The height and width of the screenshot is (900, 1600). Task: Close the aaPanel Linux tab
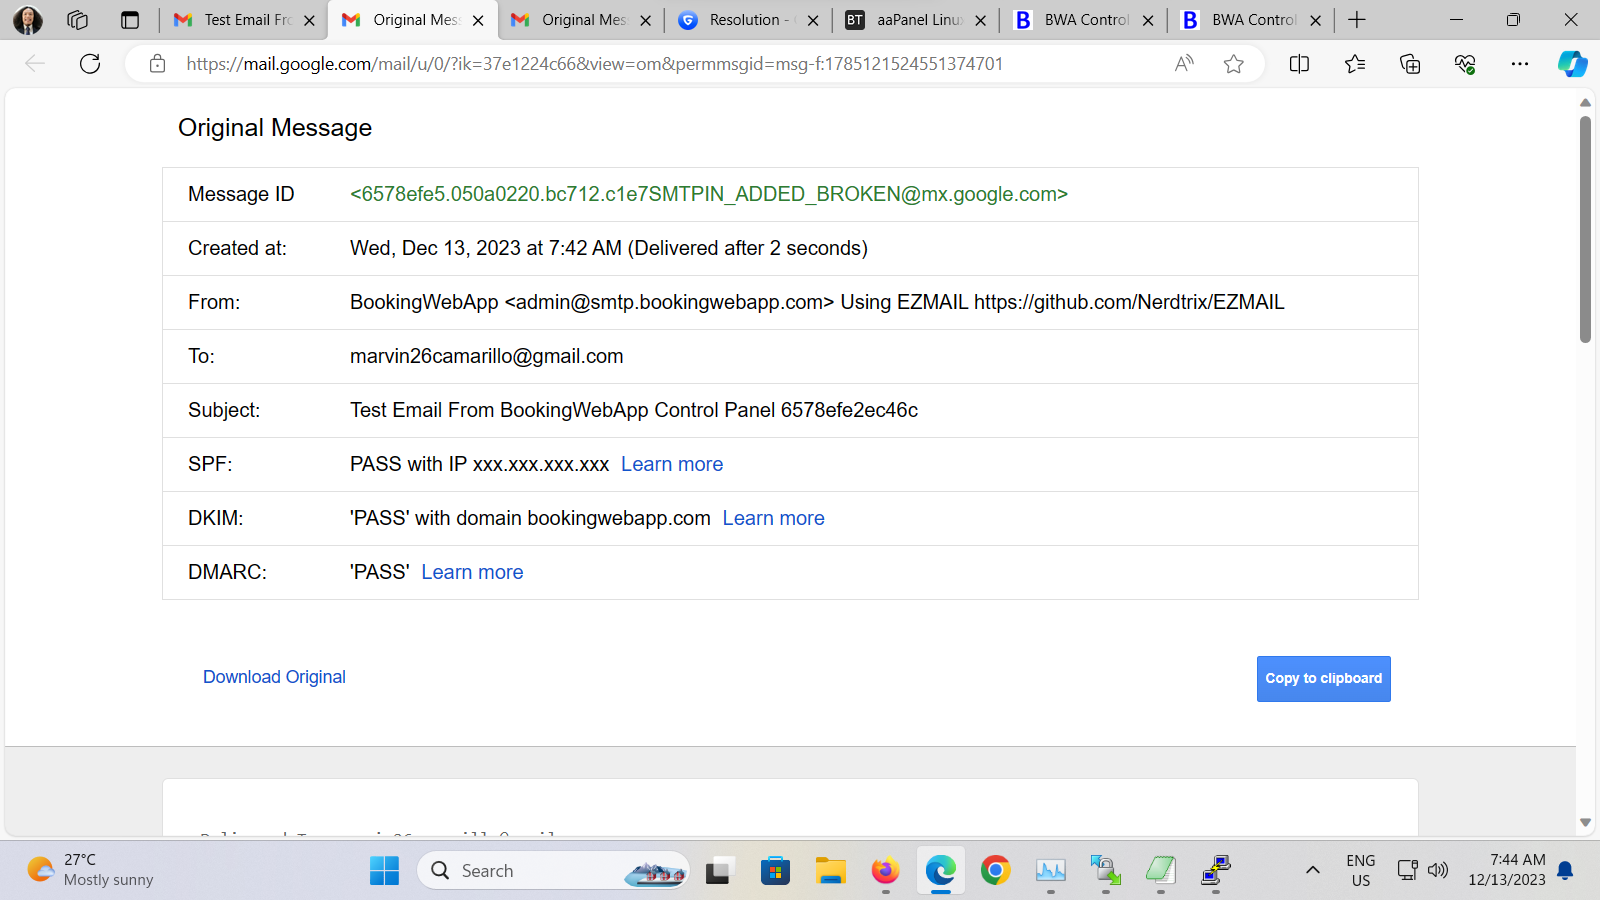[980, 20]
